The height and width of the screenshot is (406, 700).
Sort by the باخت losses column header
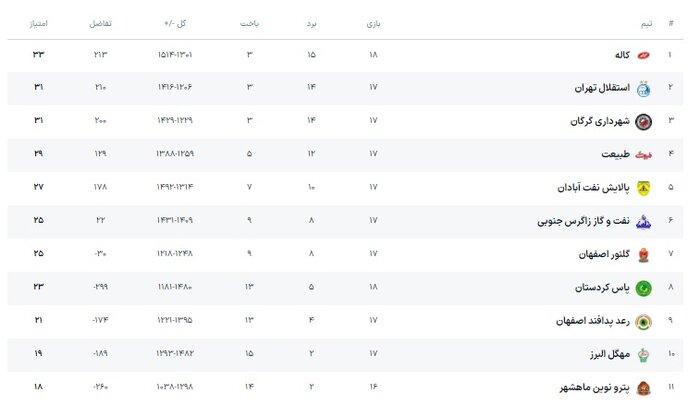pos(250,22)
